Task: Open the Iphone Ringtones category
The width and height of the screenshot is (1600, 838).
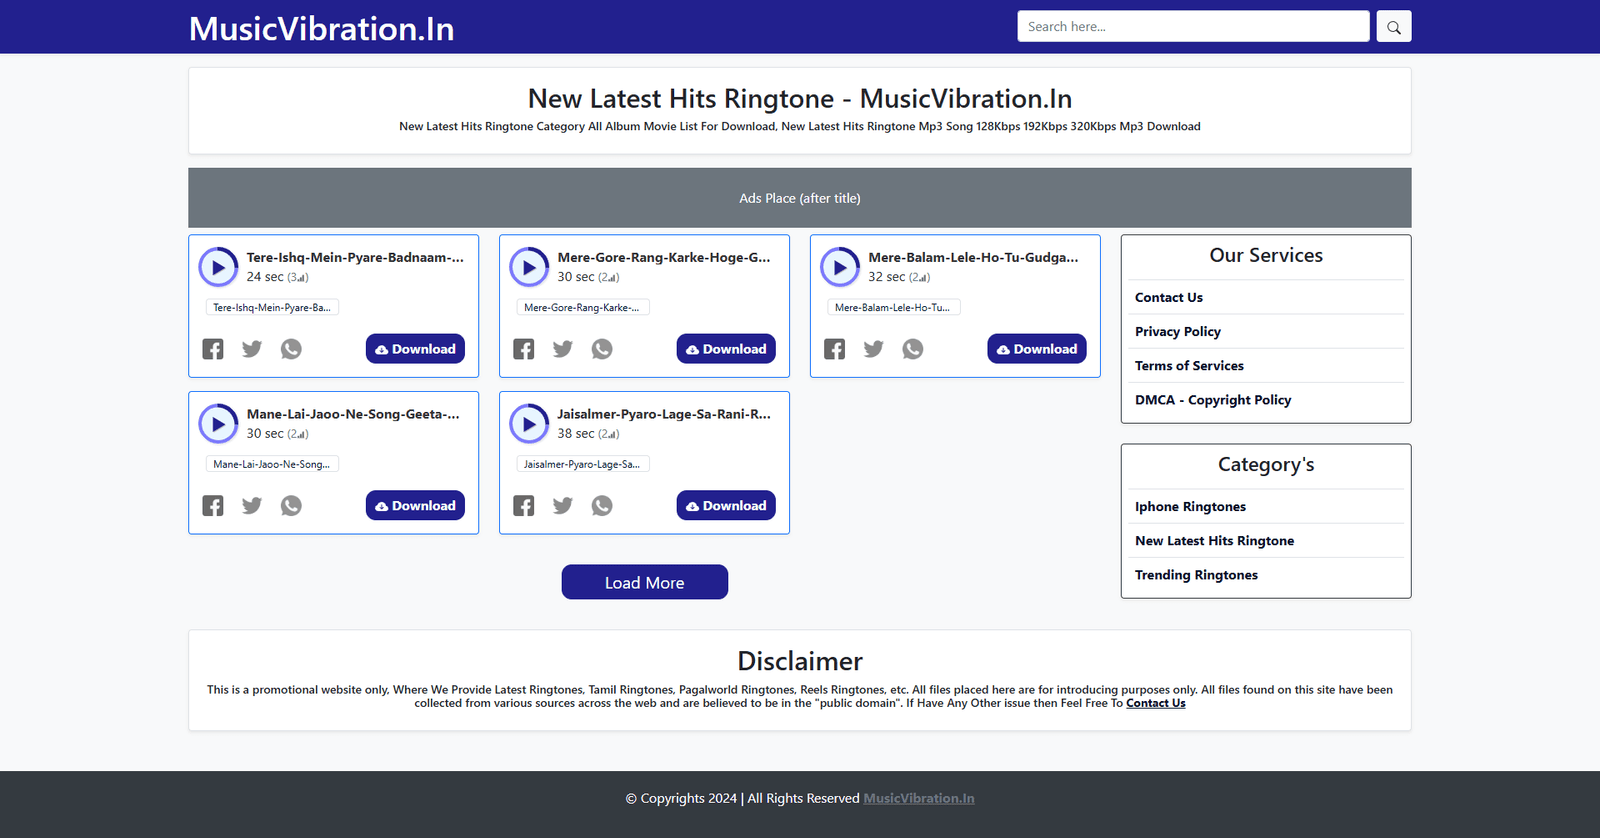Action: 1190,507
